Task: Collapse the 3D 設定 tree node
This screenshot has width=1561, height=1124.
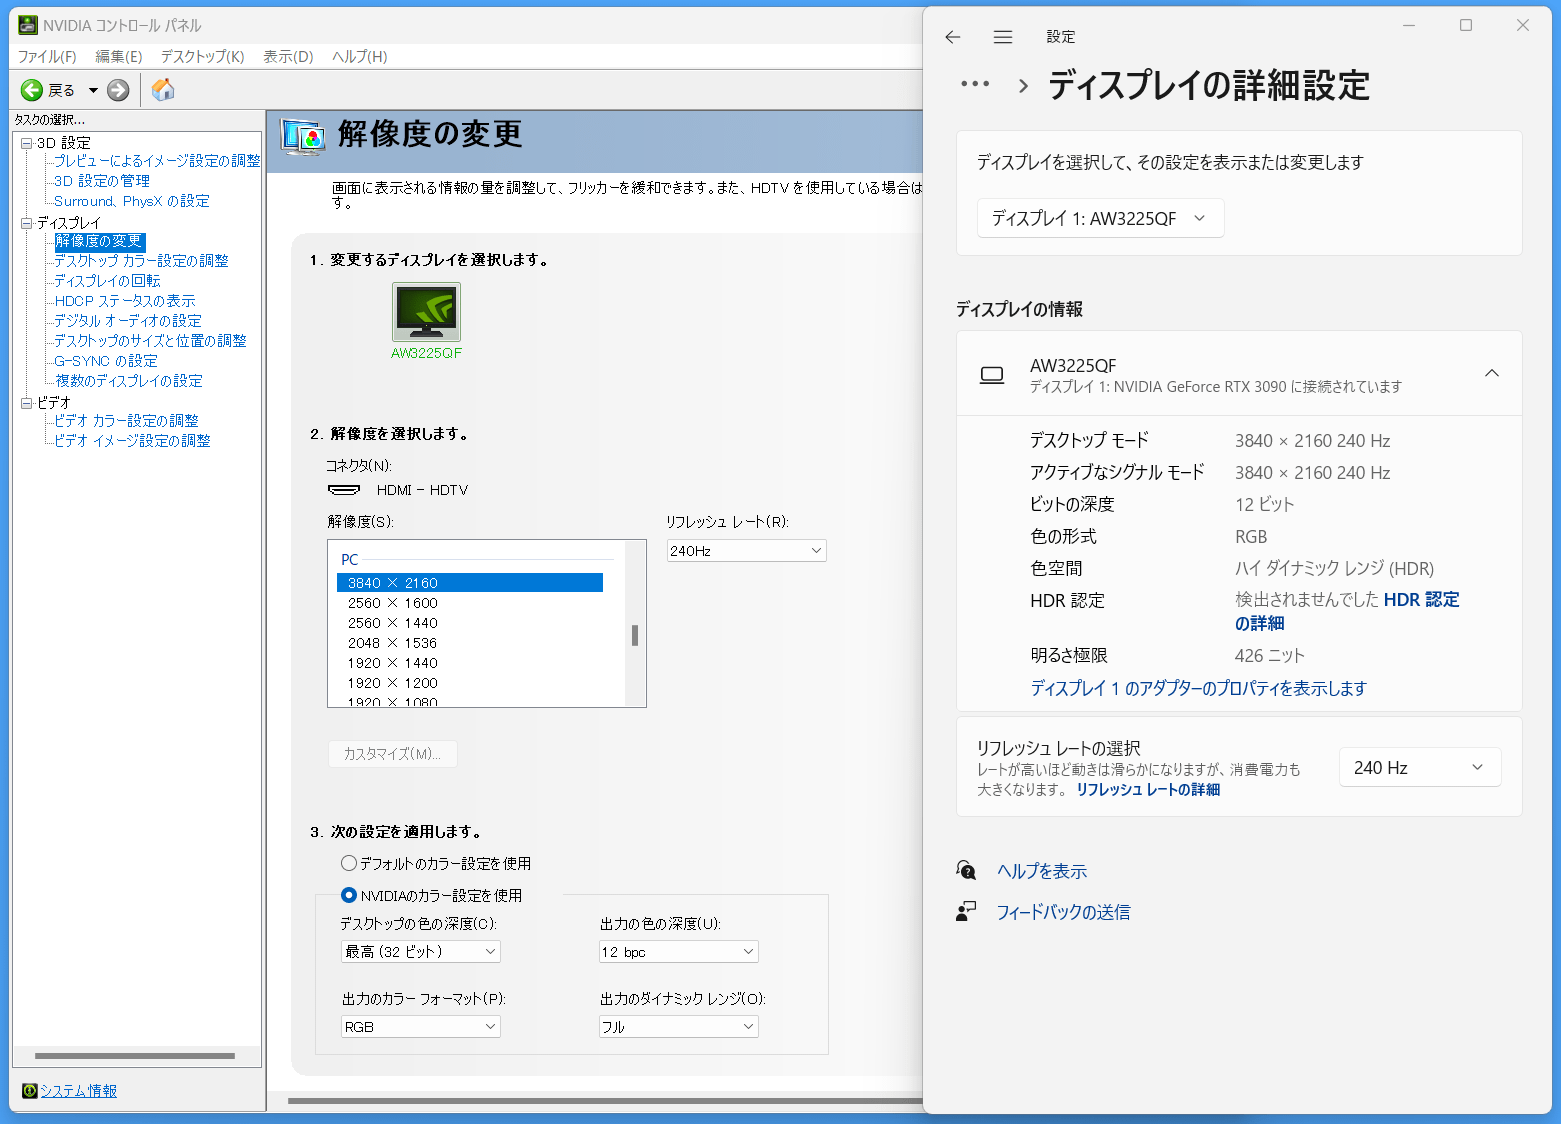Action: click(x=27, y=143)
